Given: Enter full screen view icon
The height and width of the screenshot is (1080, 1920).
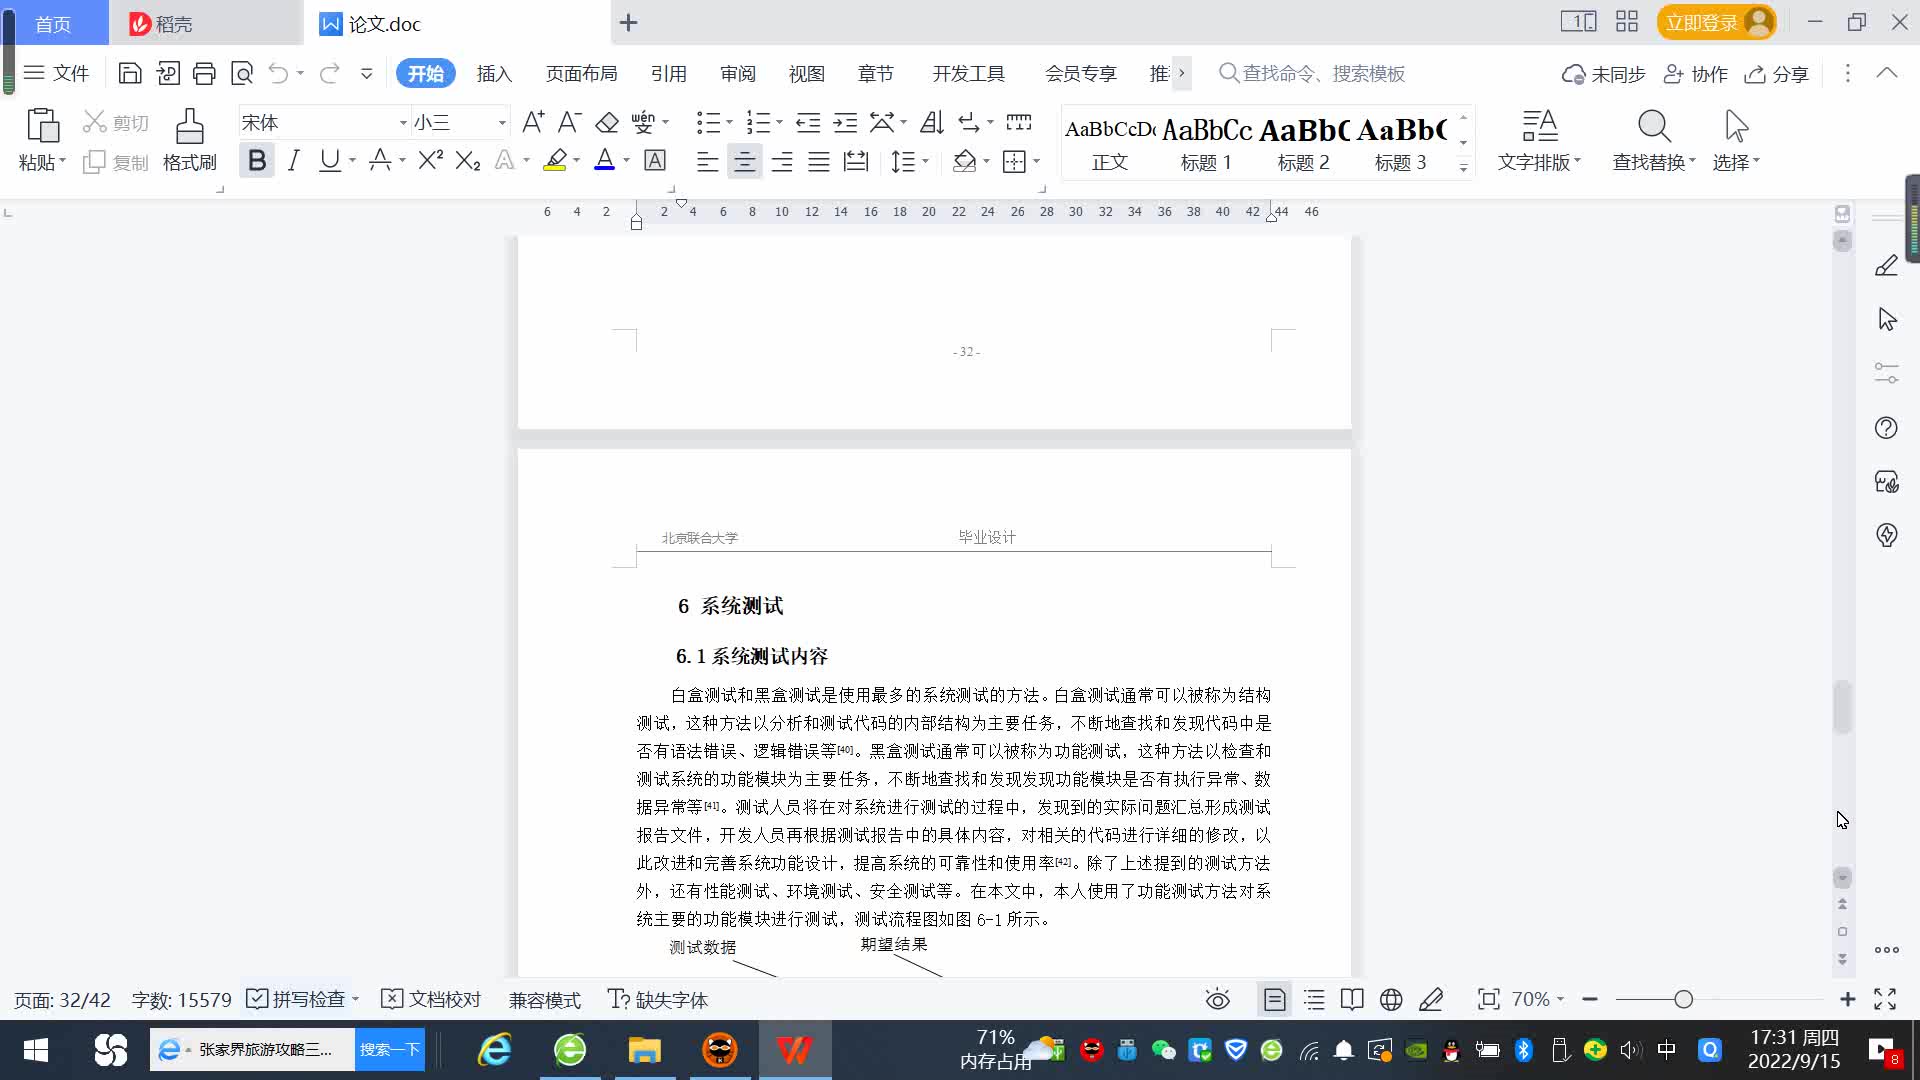Looking at the screenshot, I should 1885,999.
